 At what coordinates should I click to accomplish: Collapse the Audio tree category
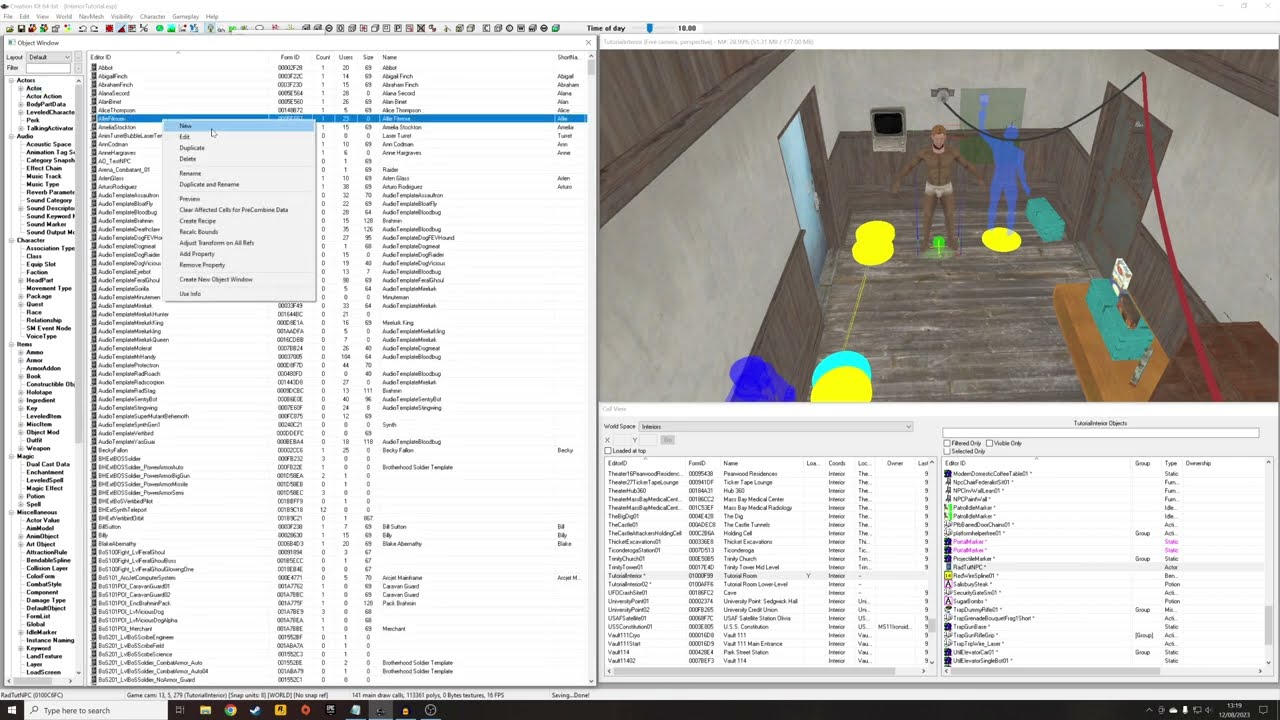pyautogui.click(x=12, y=136)
